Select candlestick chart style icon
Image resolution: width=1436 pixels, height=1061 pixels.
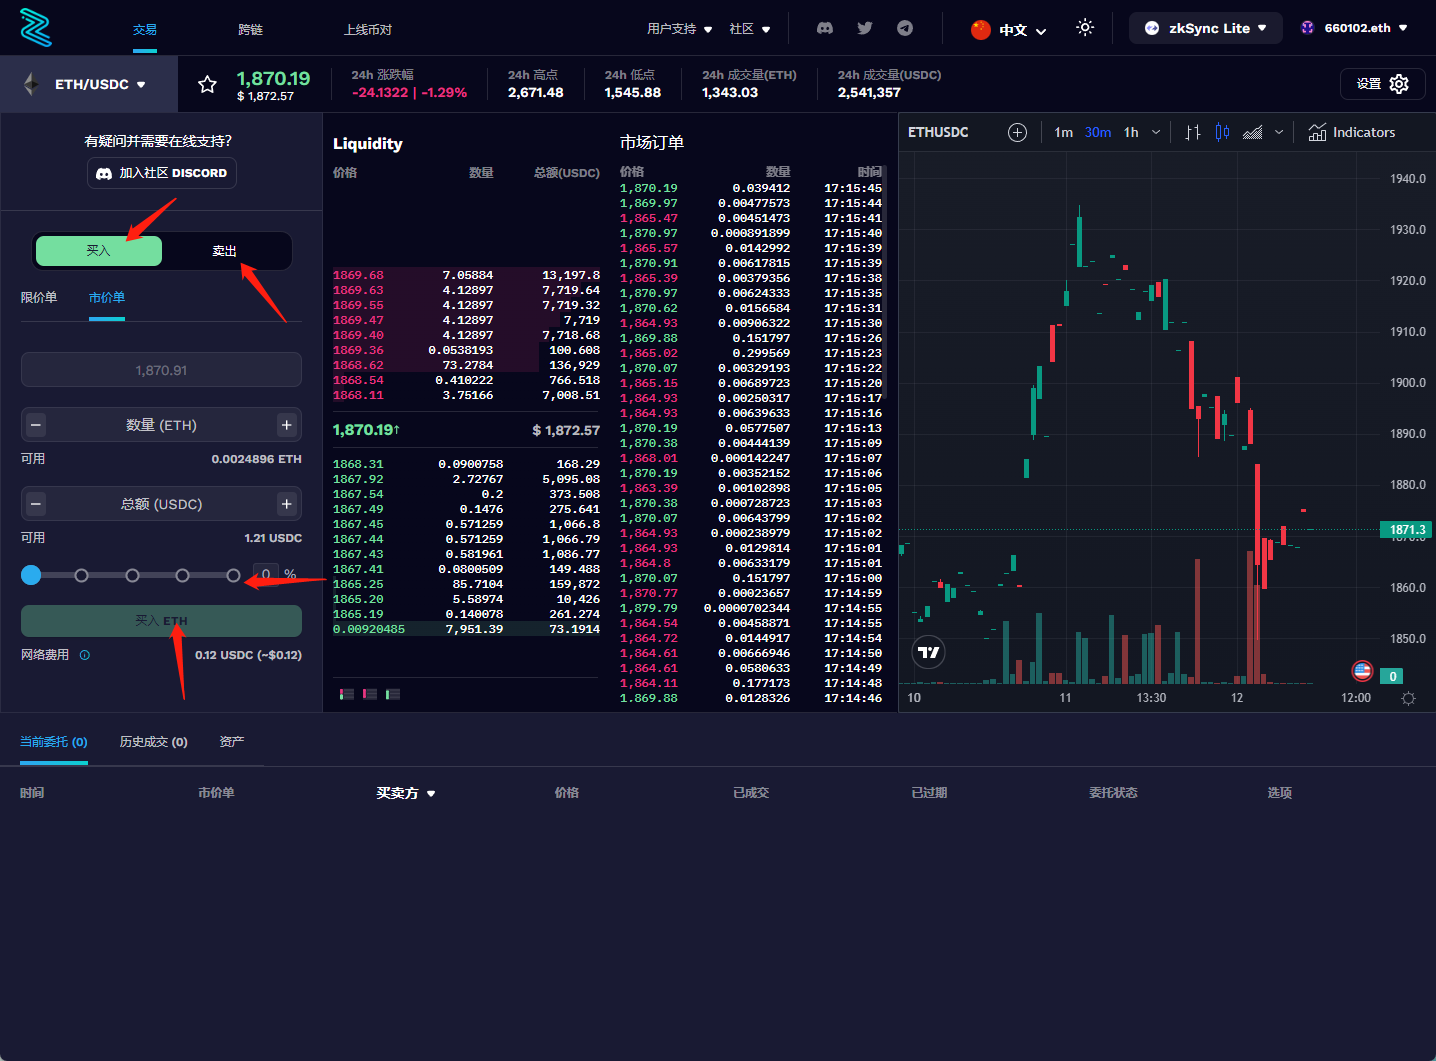(1222, 132)
